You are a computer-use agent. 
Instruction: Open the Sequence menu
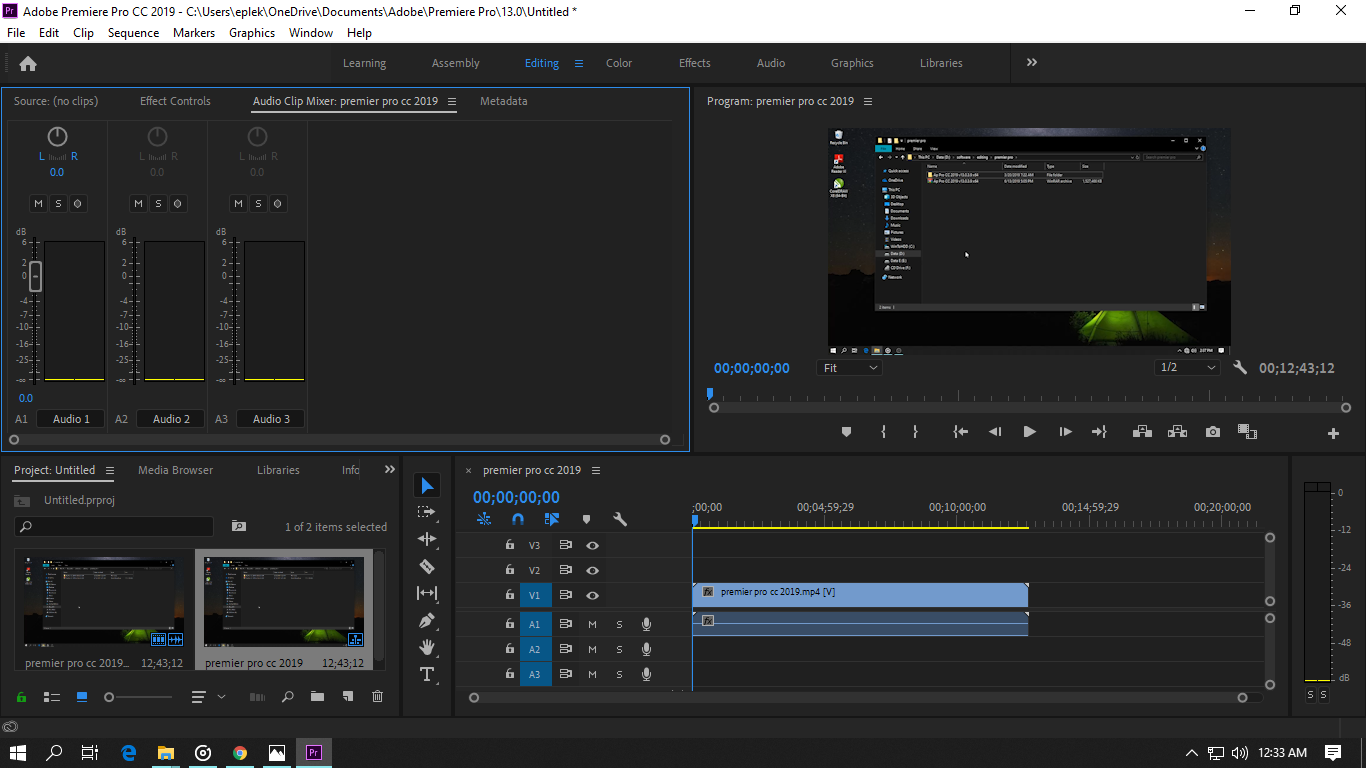133,33
